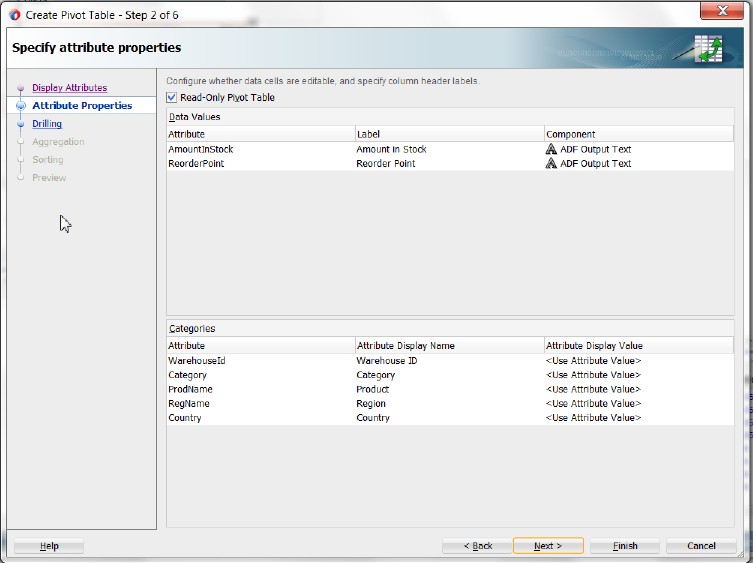
Task: Click the Attribute Display Name column header
Action: pyautogui.click(x=449, y=345)
